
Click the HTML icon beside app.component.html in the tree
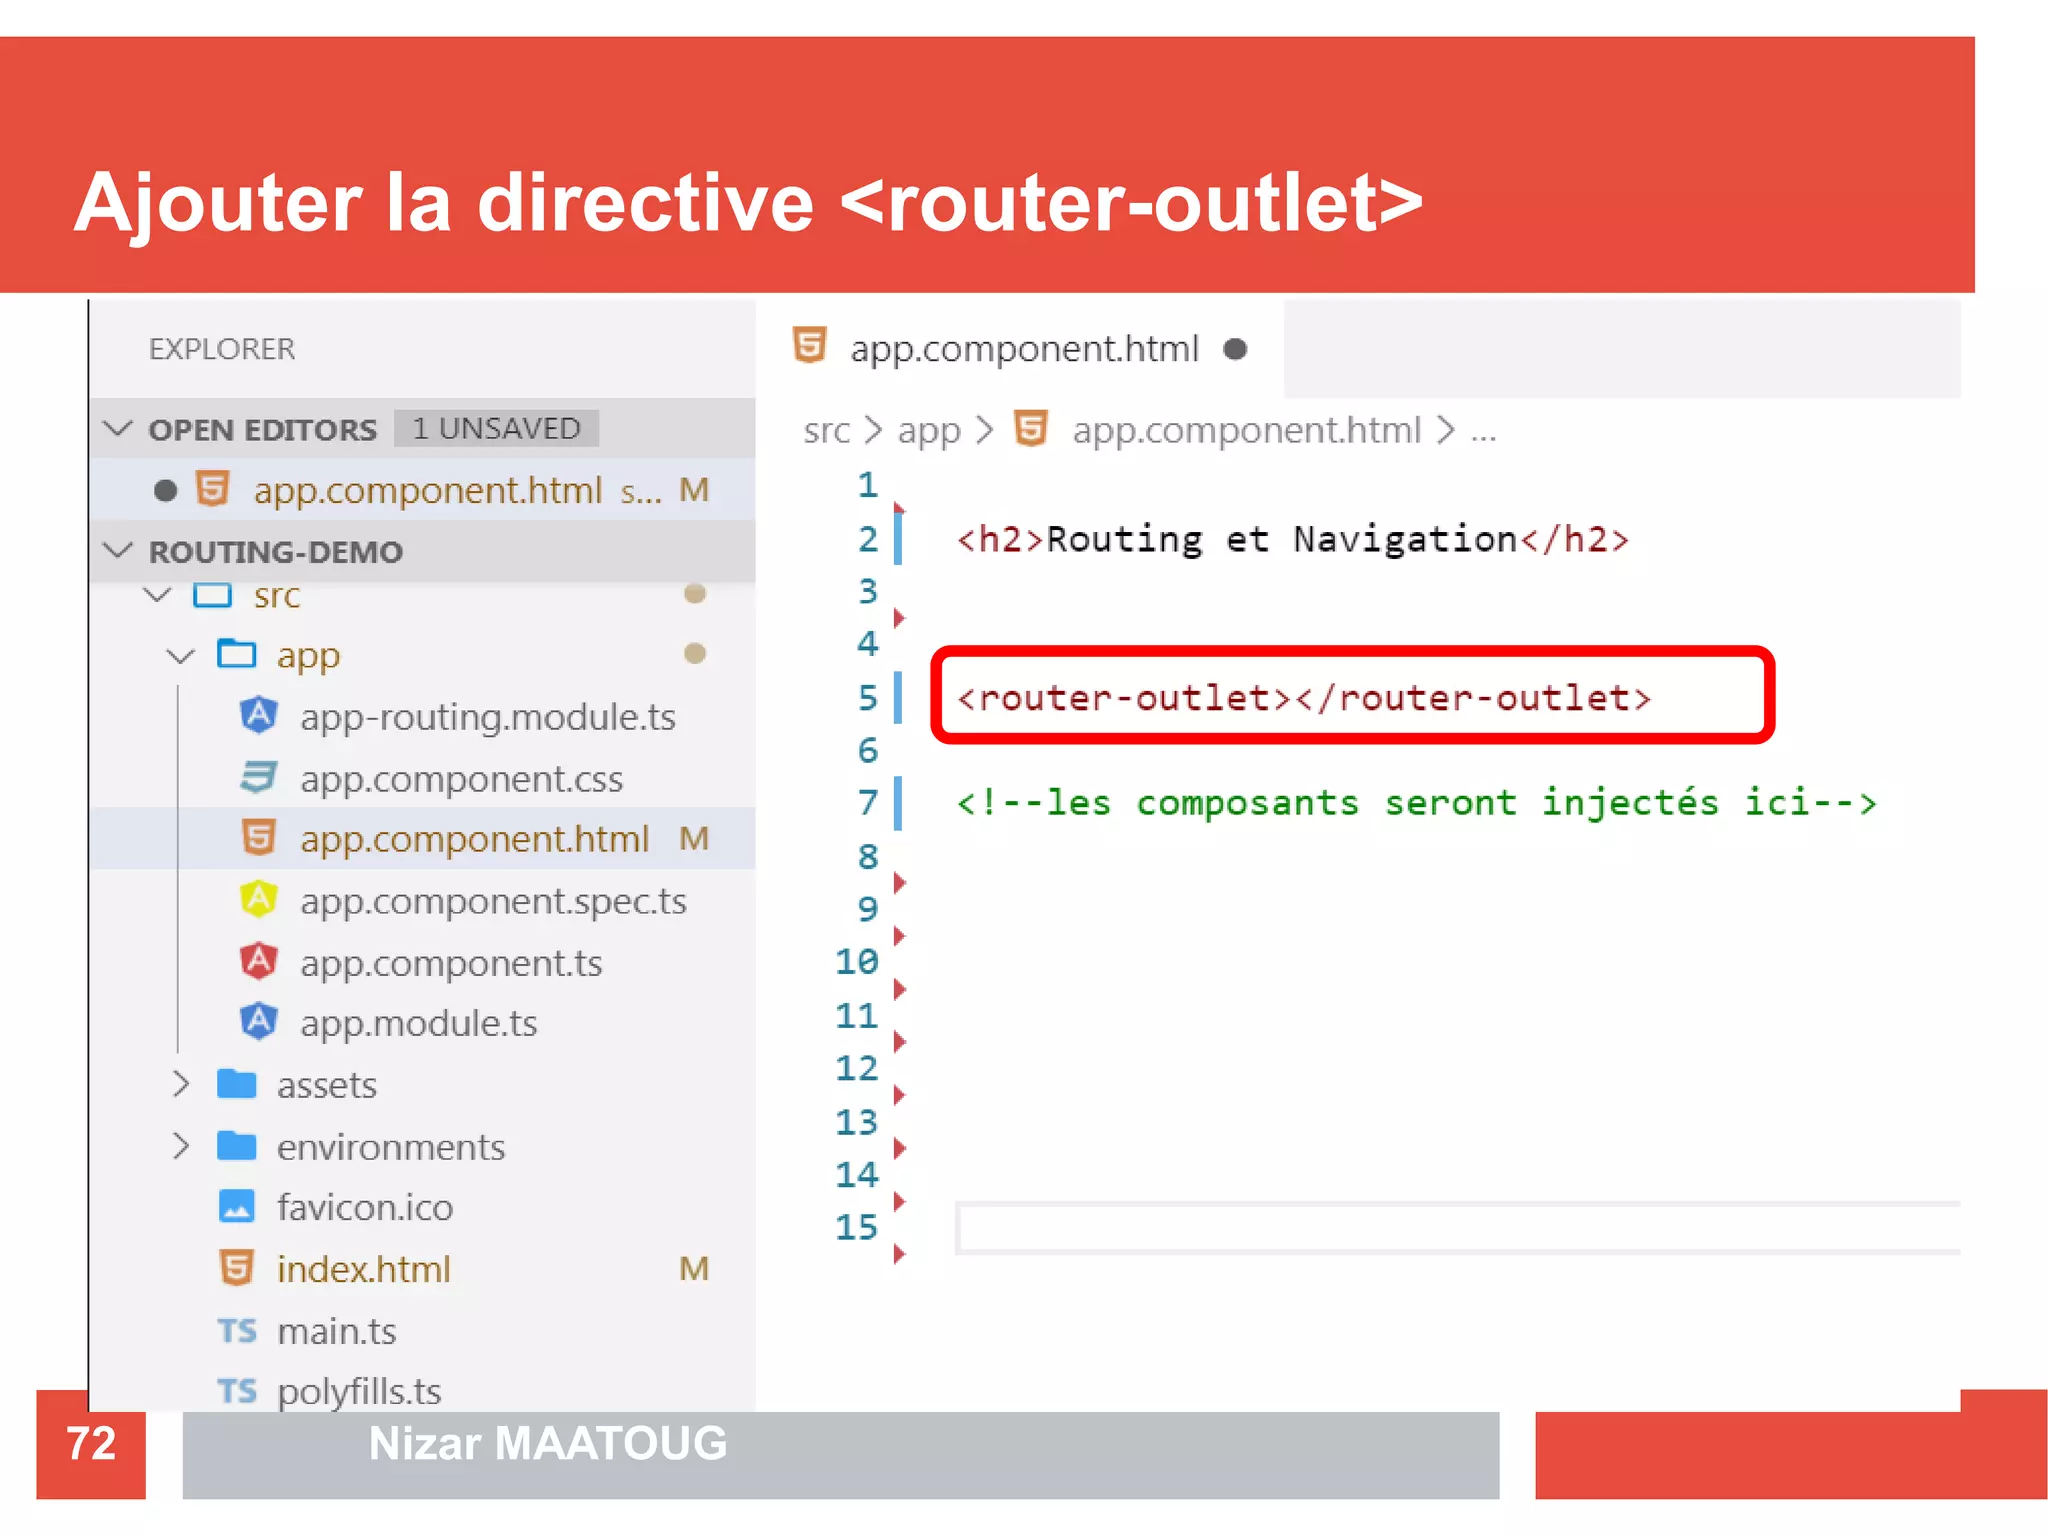point(259,838)
